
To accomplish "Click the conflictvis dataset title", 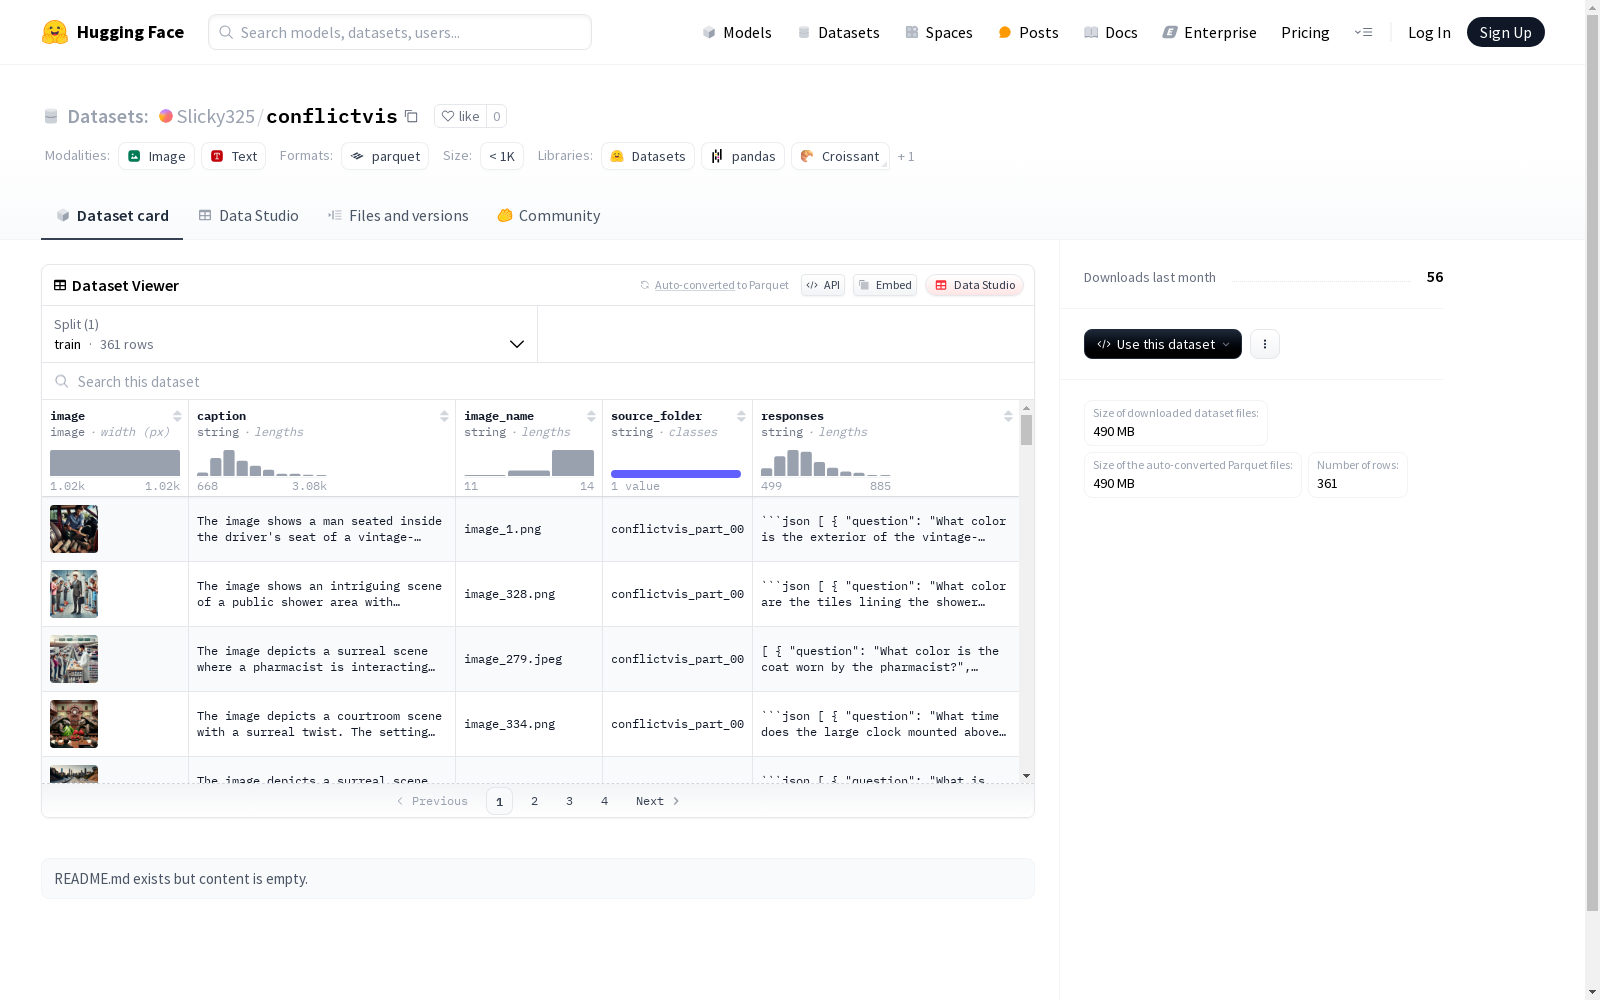I will pos(332,116).
